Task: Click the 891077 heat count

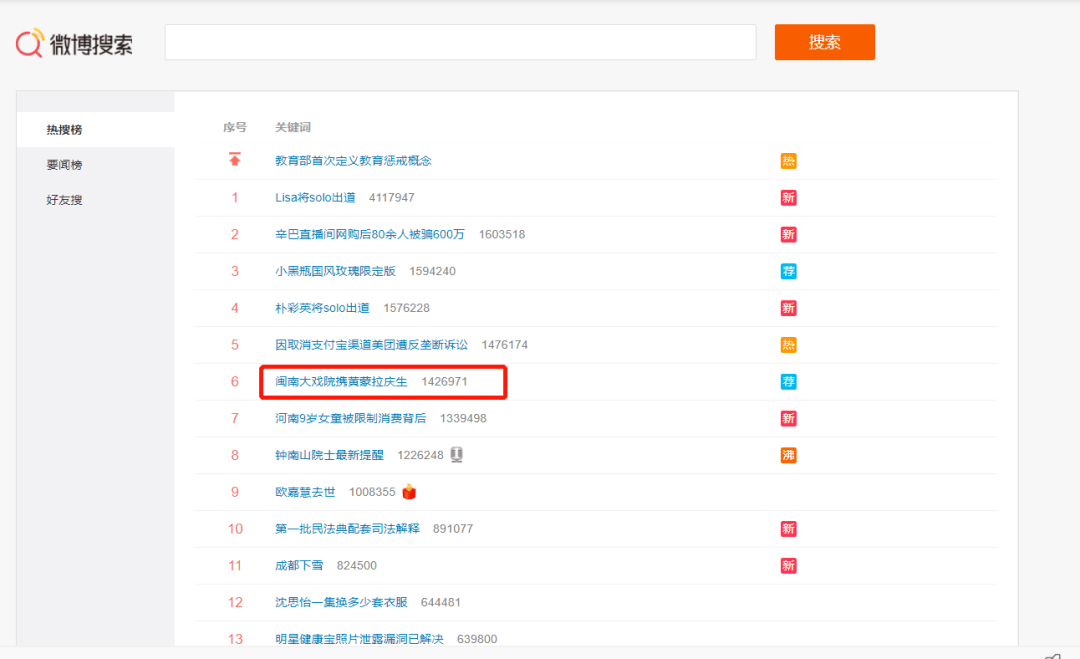Action: 453,529
